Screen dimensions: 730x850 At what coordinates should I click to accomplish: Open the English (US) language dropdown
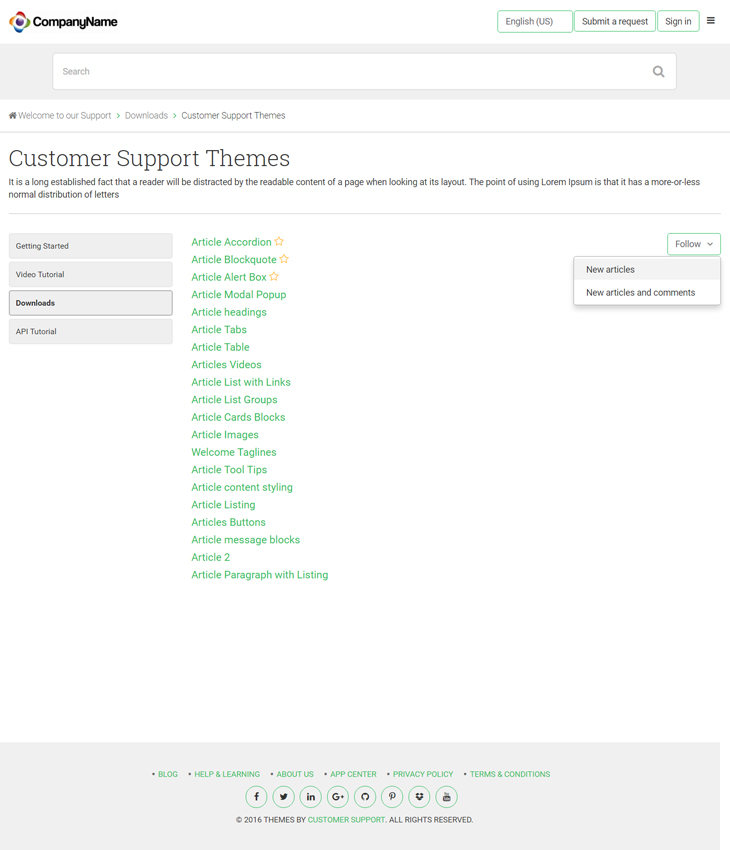[534, 22]
